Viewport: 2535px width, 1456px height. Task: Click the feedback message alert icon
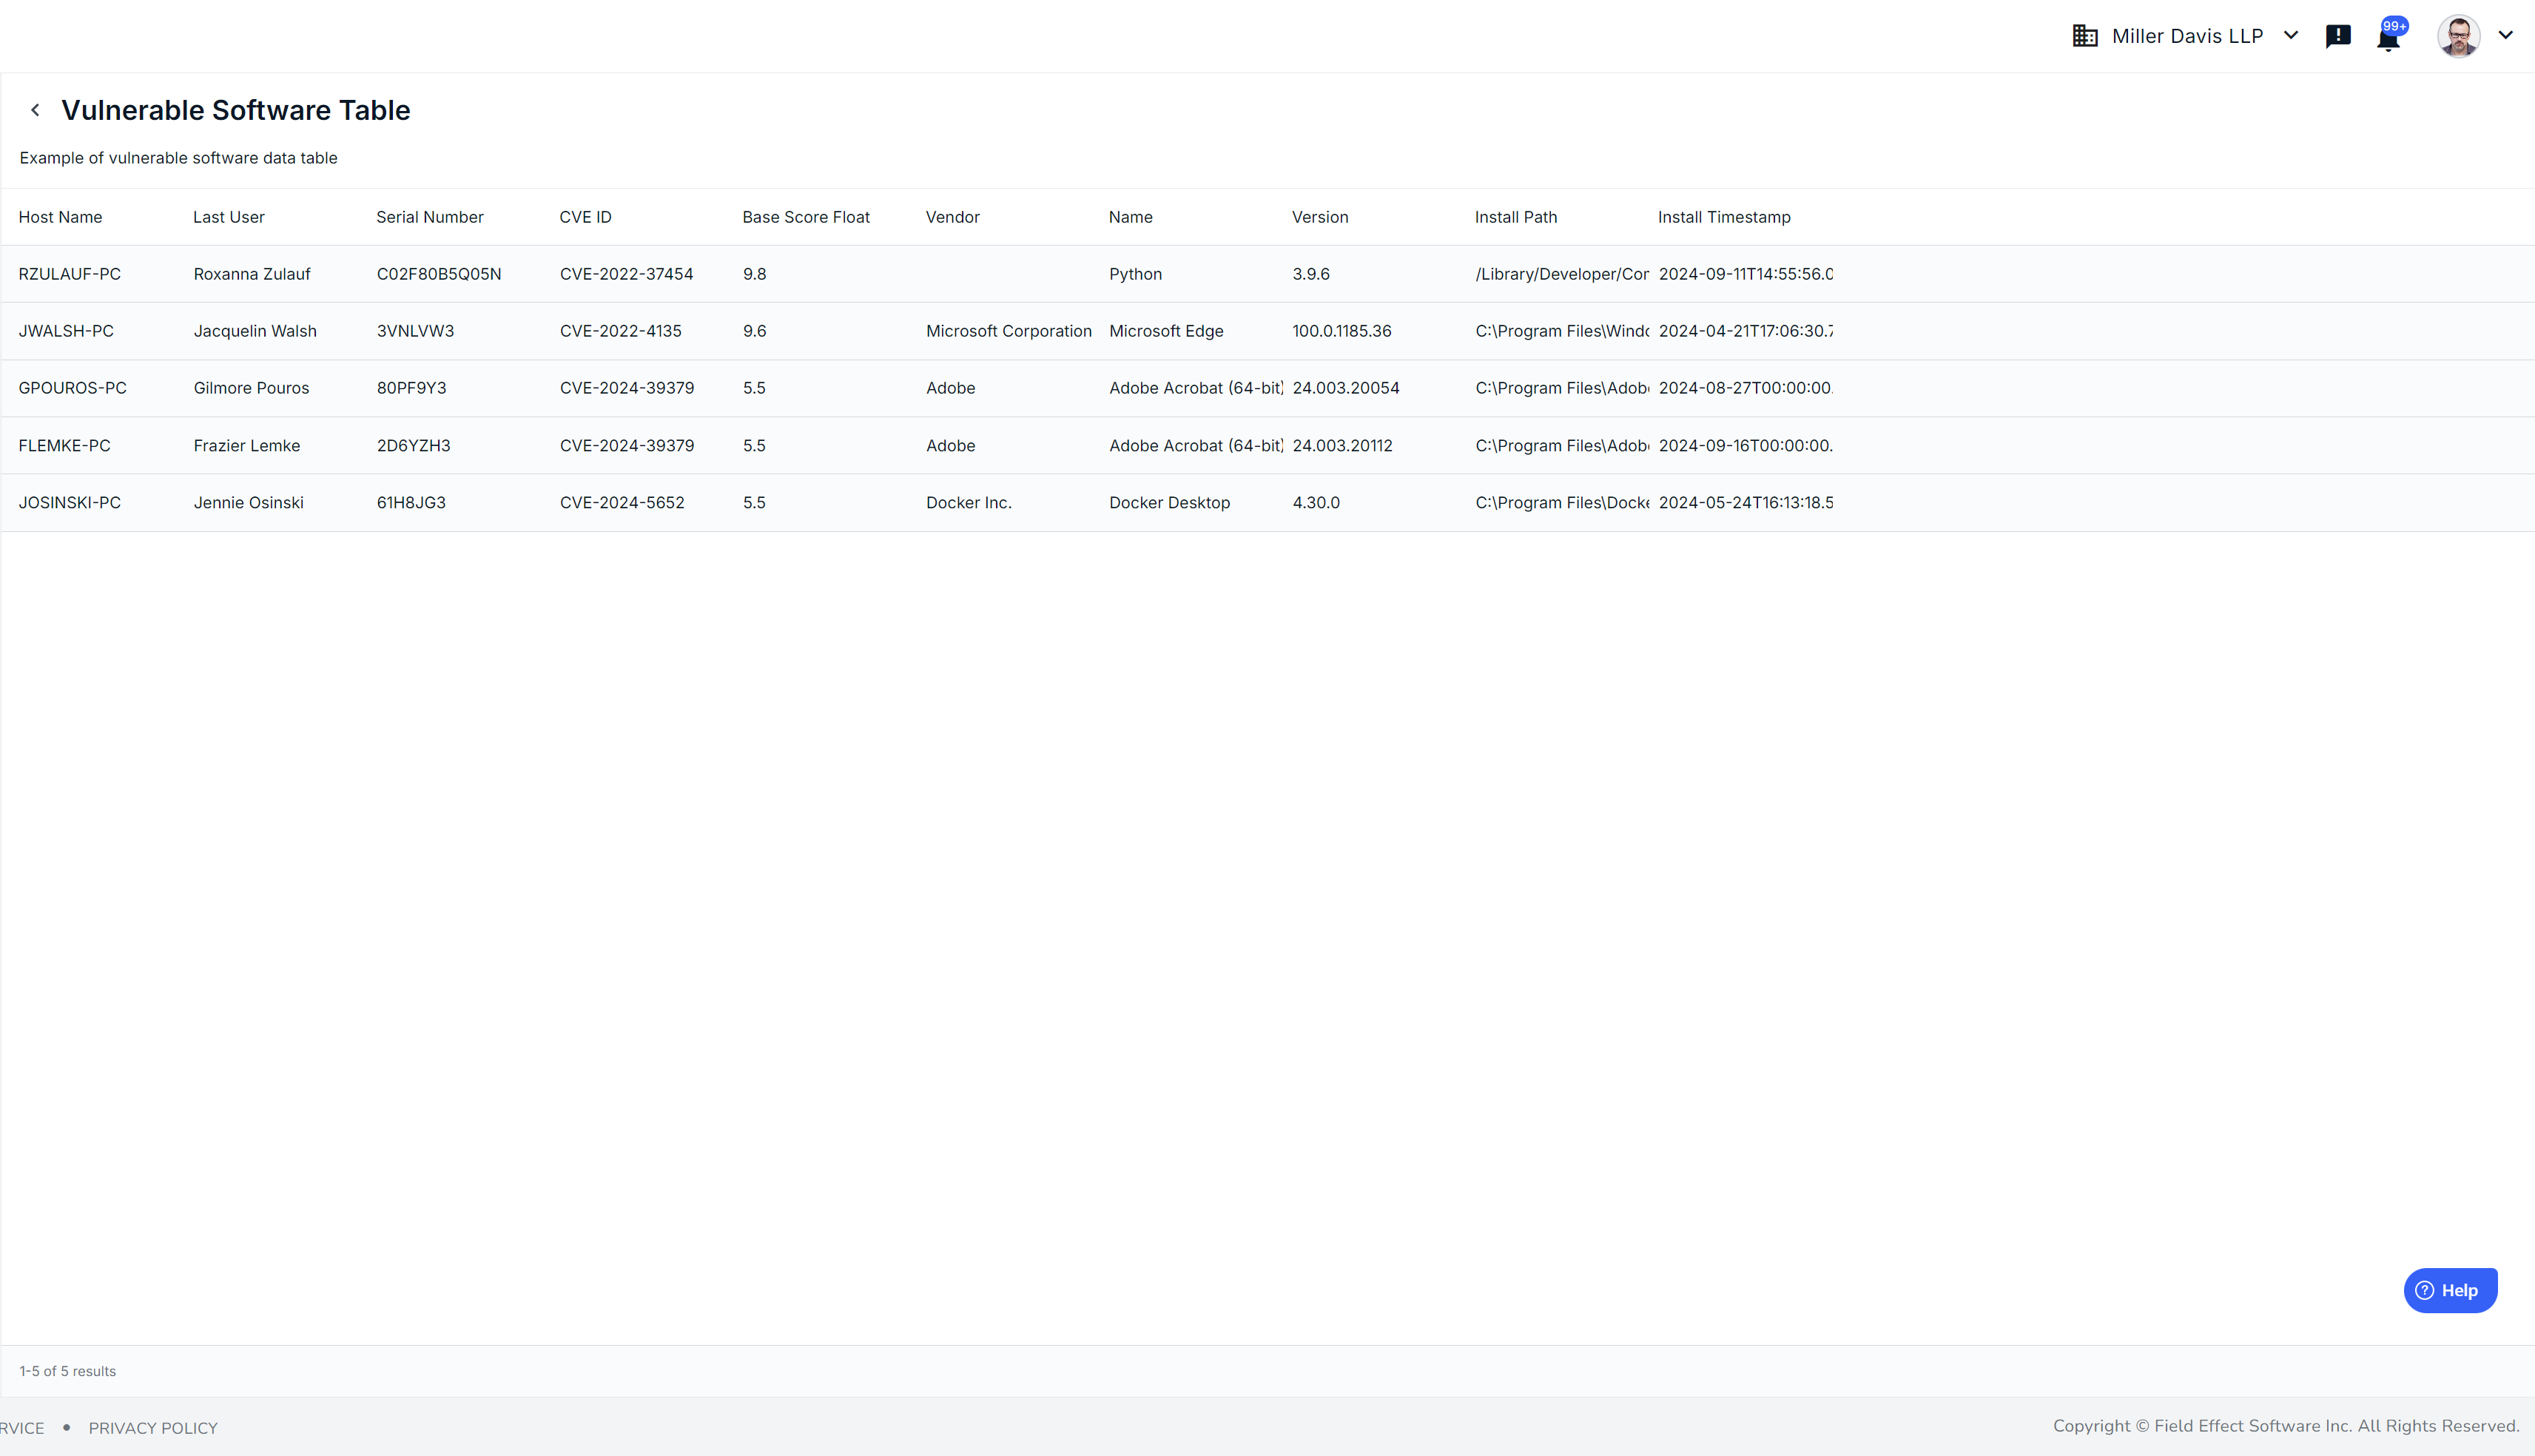point(2338,37)
